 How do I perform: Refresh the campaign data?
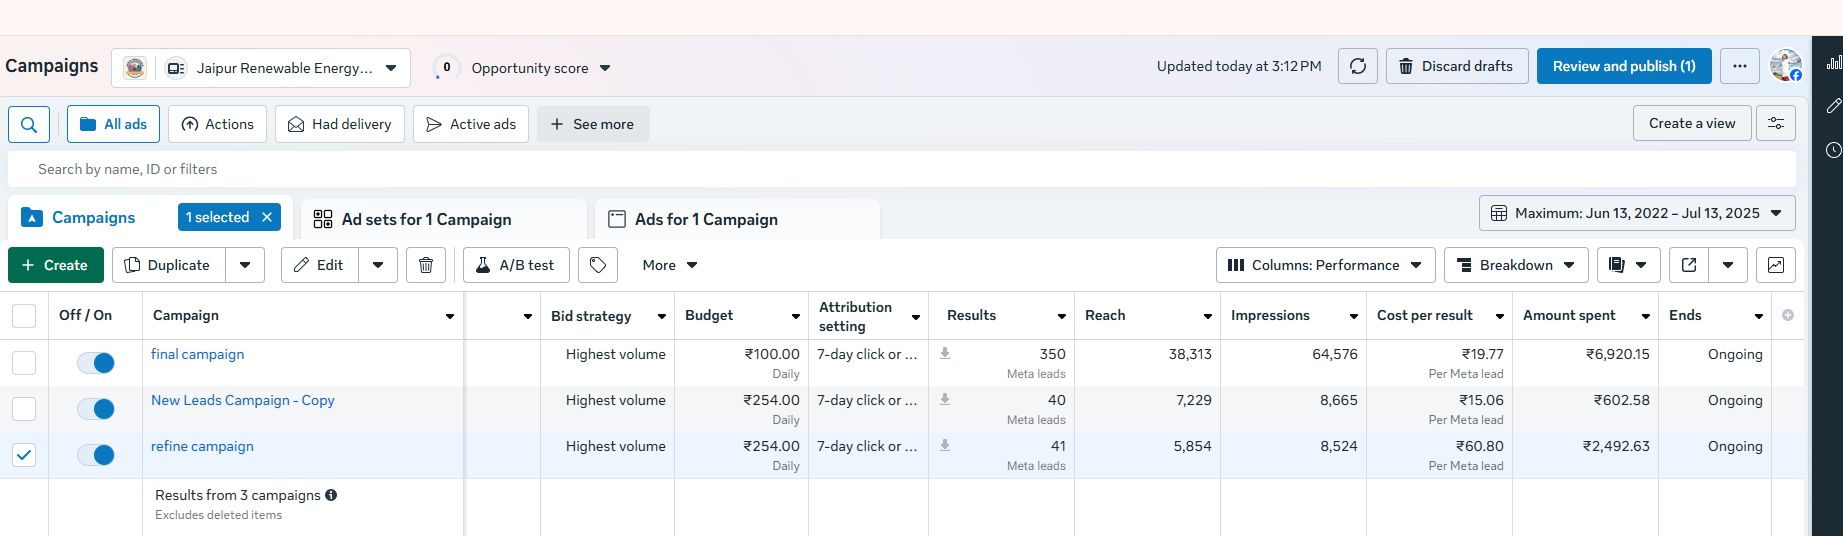[x=1357, y=67]
